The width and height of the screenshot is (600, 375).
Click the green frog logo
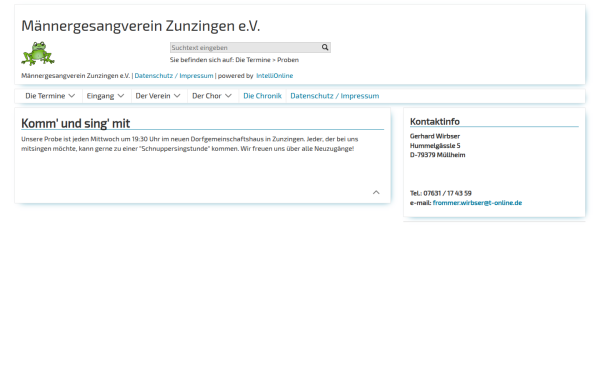tap(38, 54)
